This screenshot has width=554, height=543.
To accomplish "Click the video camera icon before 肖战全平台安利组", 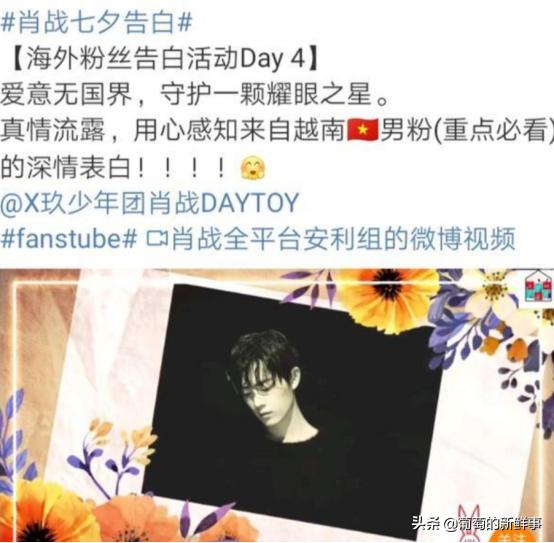I will pyautogui.click(x=157, y=238).
